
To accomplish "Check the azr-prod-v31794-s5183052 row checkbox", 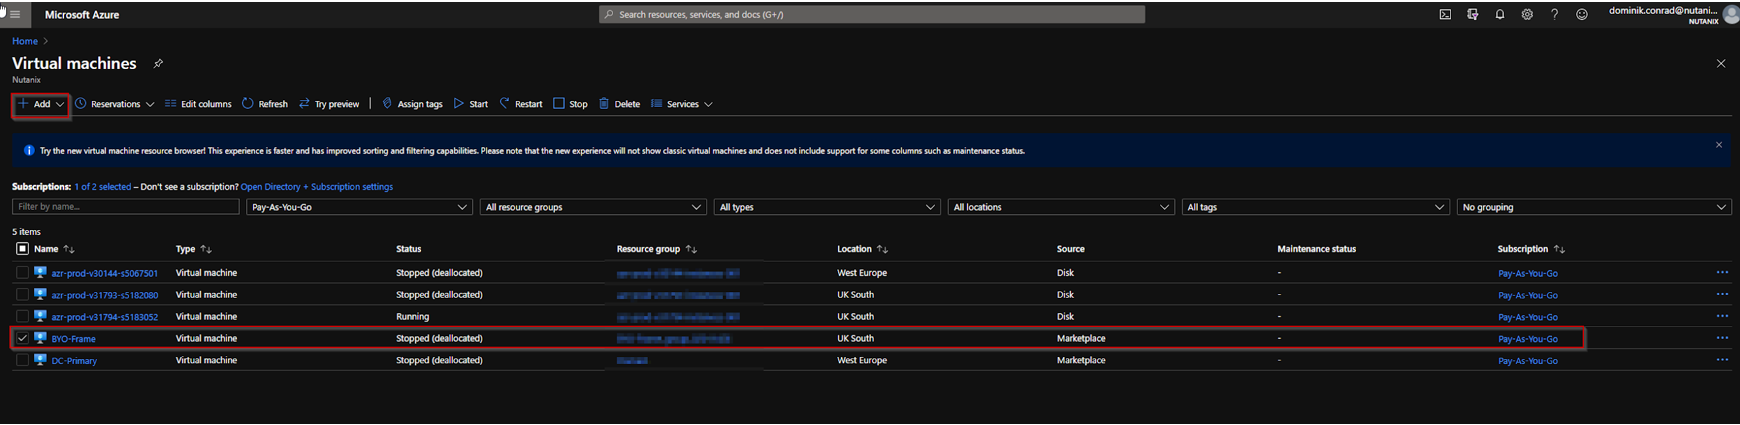I will click(x=22, y=316).
